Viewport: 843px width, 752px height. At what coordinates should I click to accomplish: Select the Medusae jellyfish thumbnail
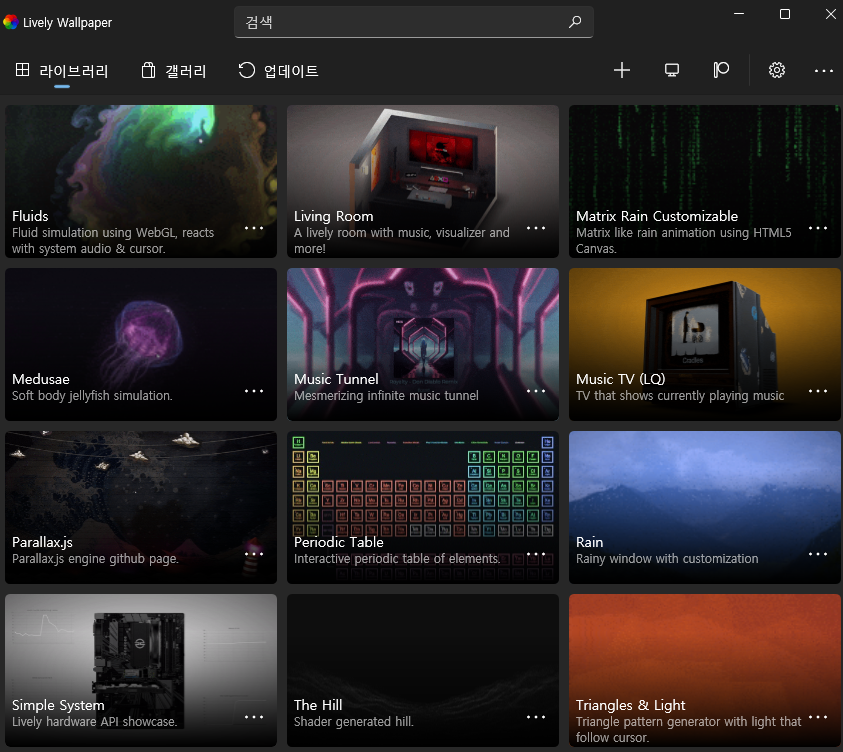141,344
